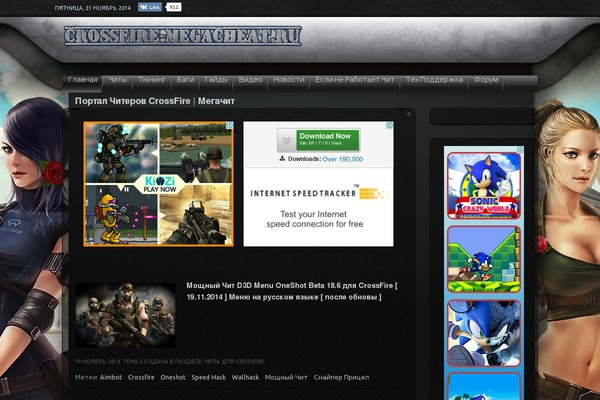This screenshot has width=600, height=400.
Task: Click the Снайпер Прицел tag
Action: pos(341,377)
